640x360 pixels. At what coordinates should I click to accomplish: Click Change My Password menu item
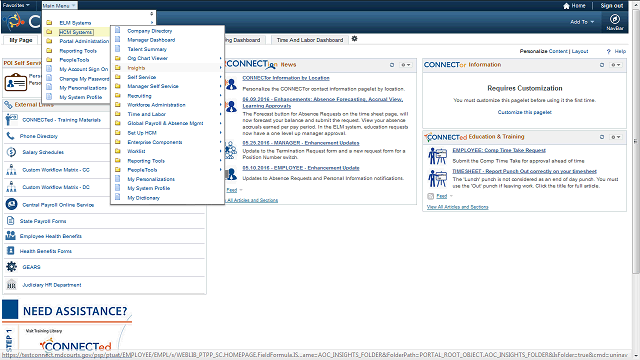tap(84, 79)
